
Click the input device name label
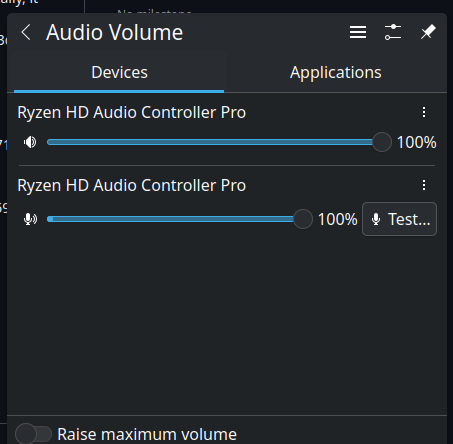coord(132,185)
